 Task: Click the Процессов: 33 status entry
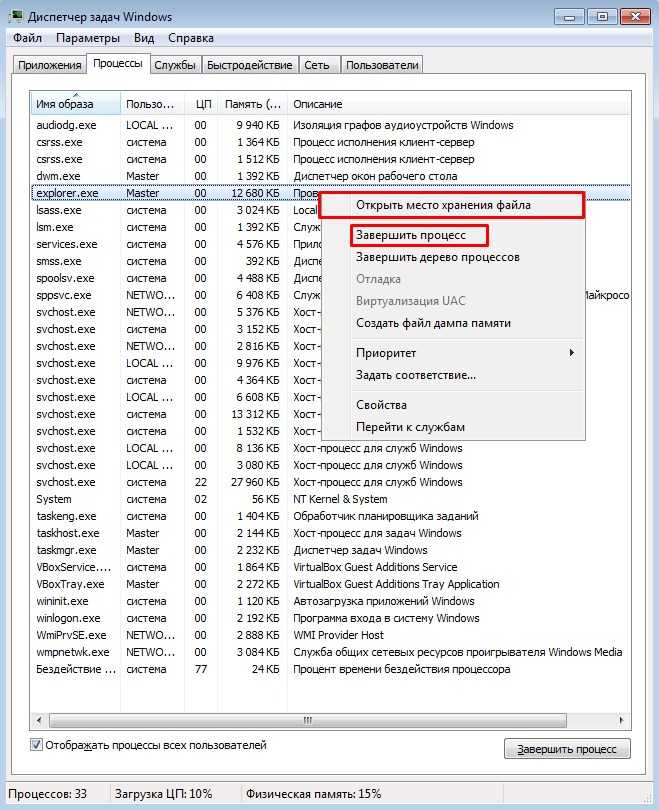[x=48, y=795]
